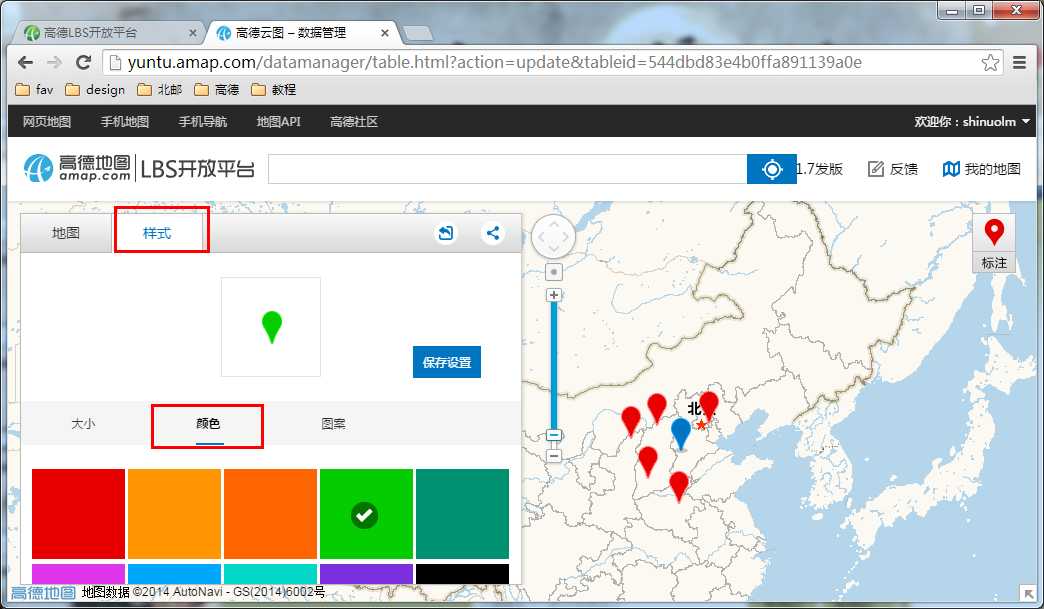Screen dimensions: 1044x609
Task: Pick the red color swatch
Action: tap(79, 514)
